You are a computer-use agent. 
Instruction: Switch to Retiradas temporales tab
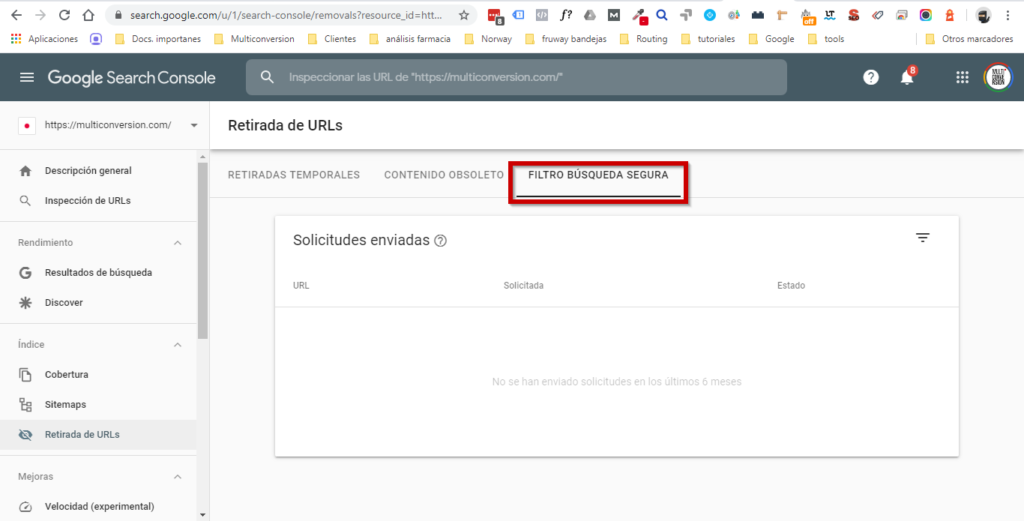pyautogui.click(x=294, y=175)
